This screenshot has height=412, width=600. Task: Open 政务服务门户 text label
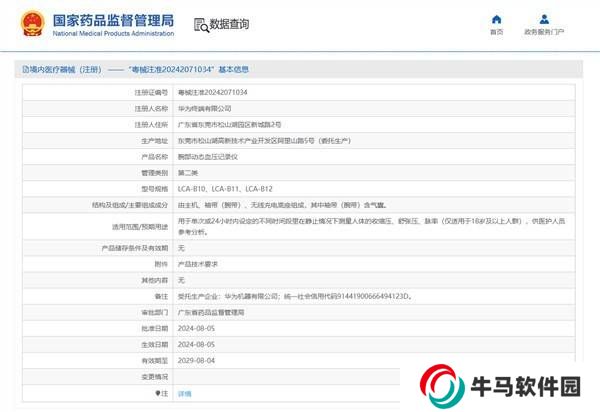[544, 32]
